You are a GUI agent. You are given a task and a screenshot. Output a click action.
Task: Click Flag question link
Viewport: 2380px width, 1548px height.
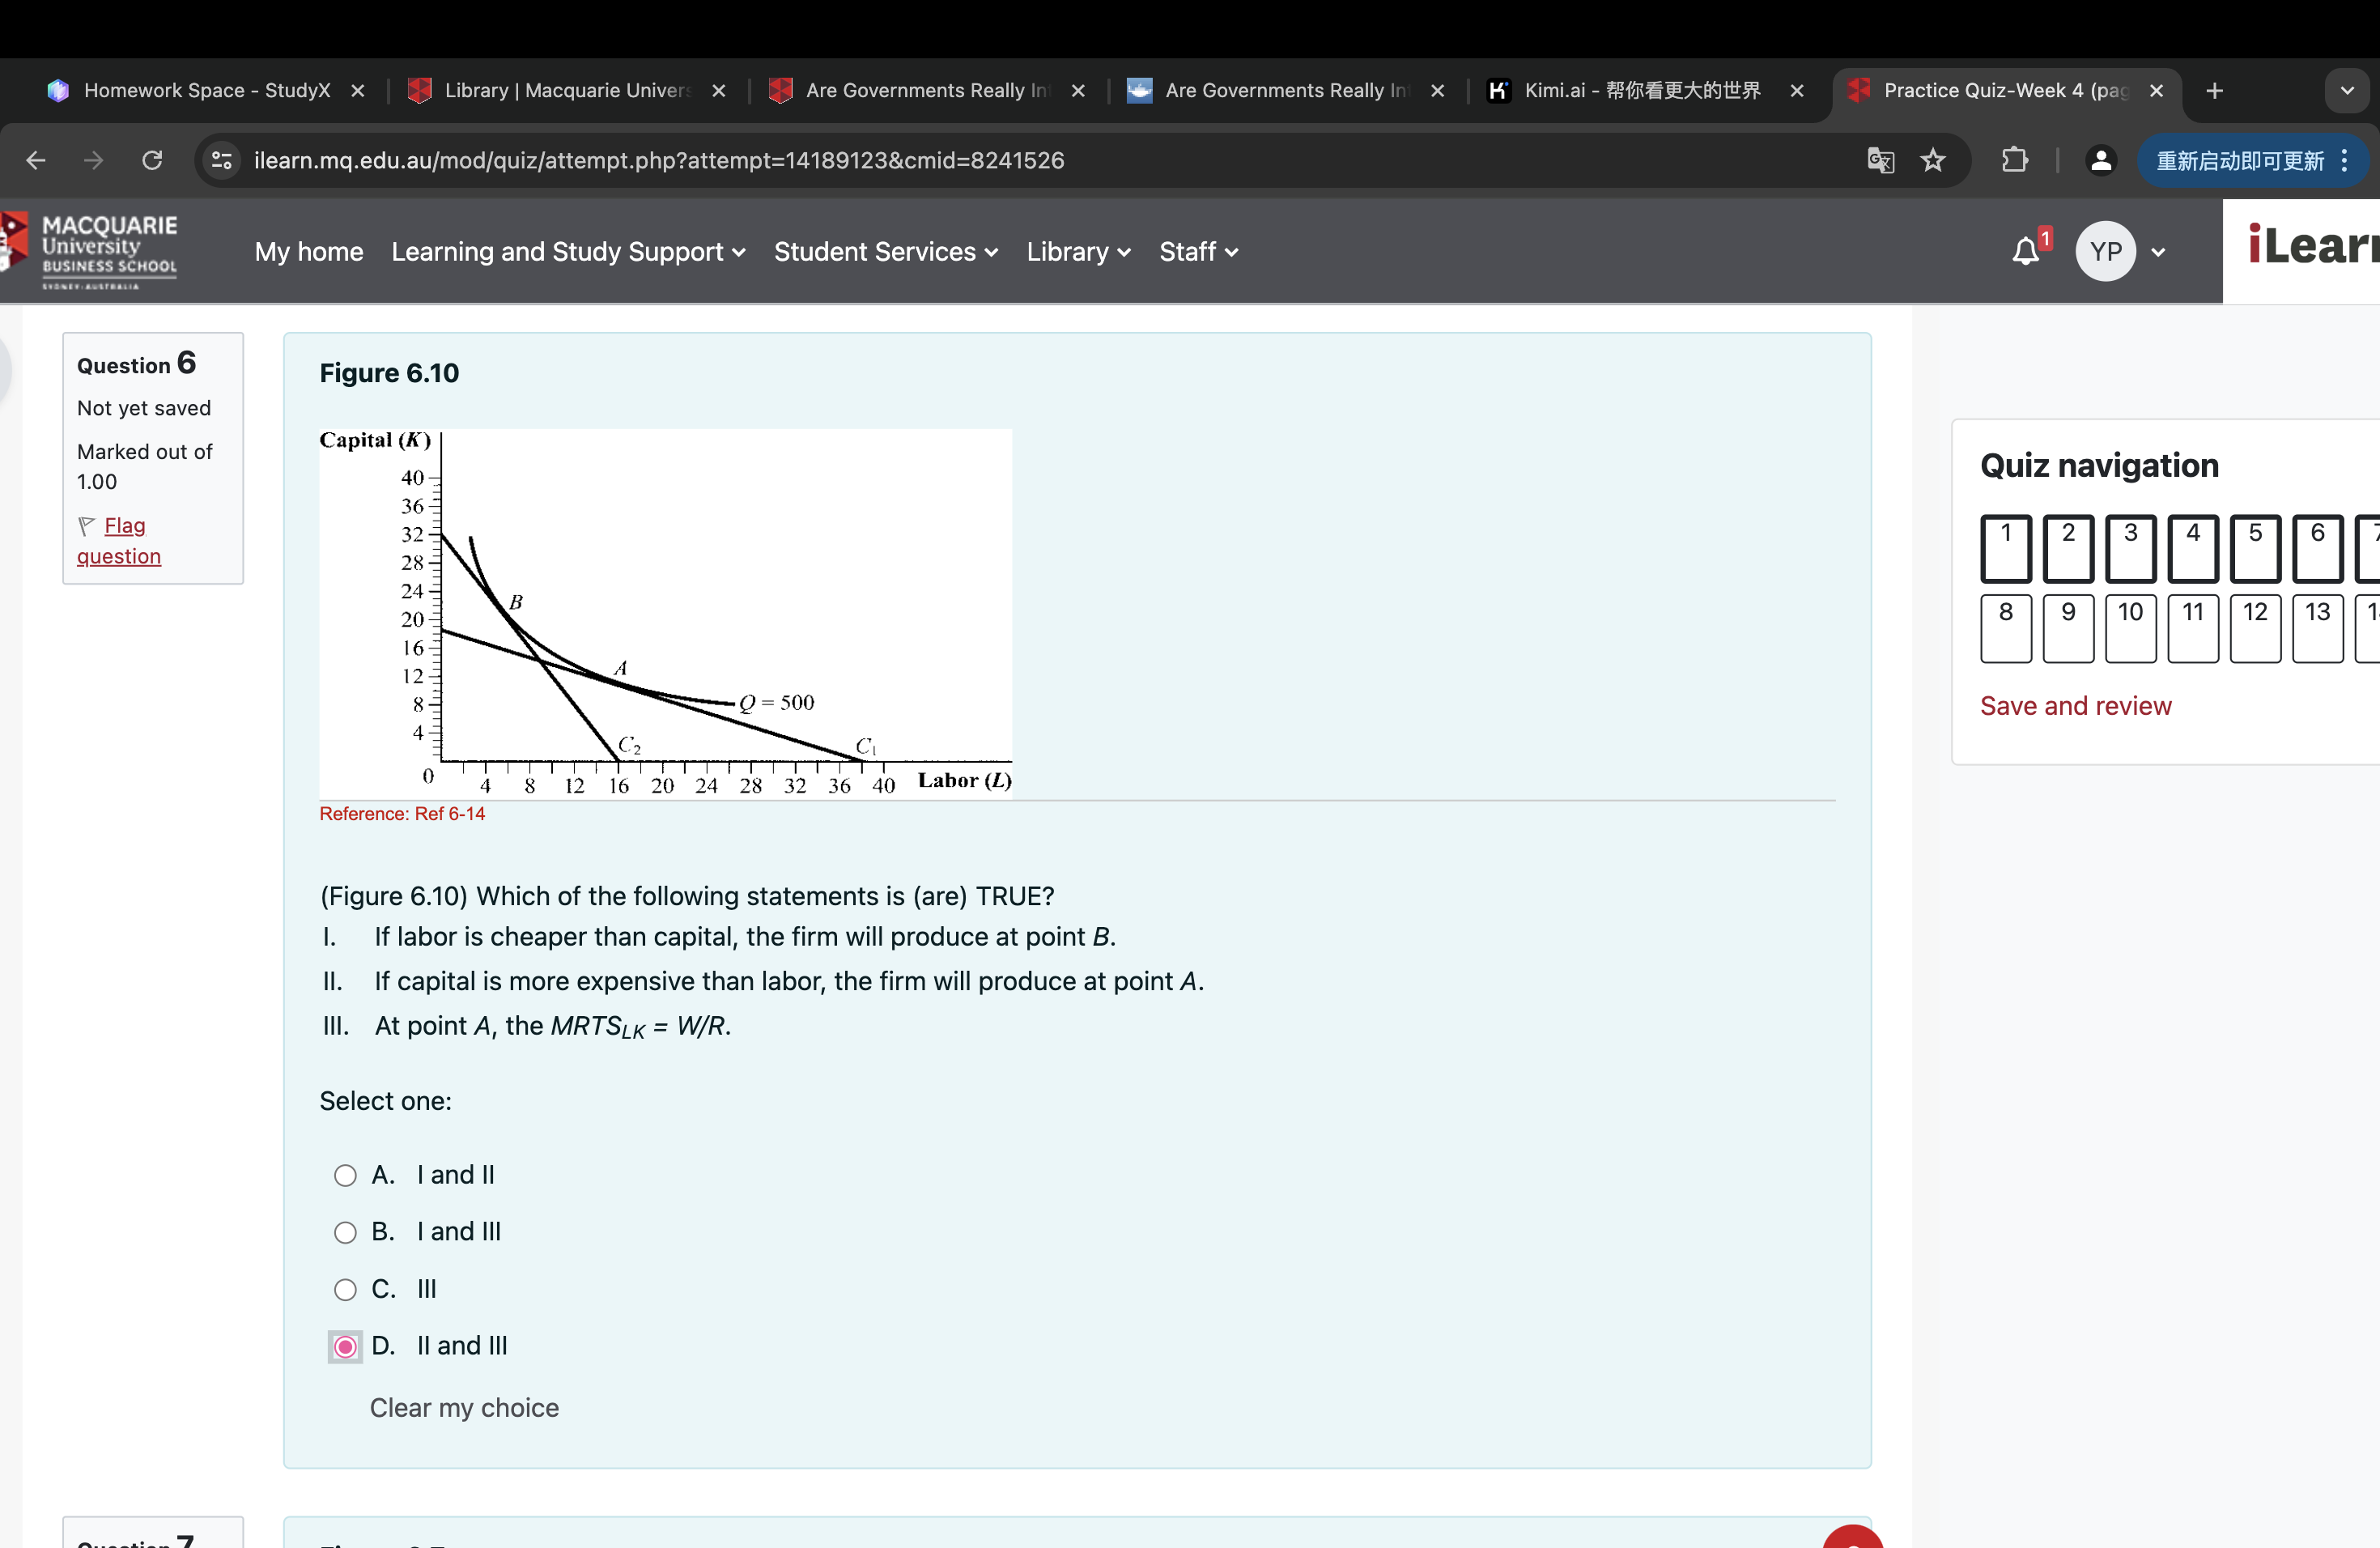[x=119, y=540]
